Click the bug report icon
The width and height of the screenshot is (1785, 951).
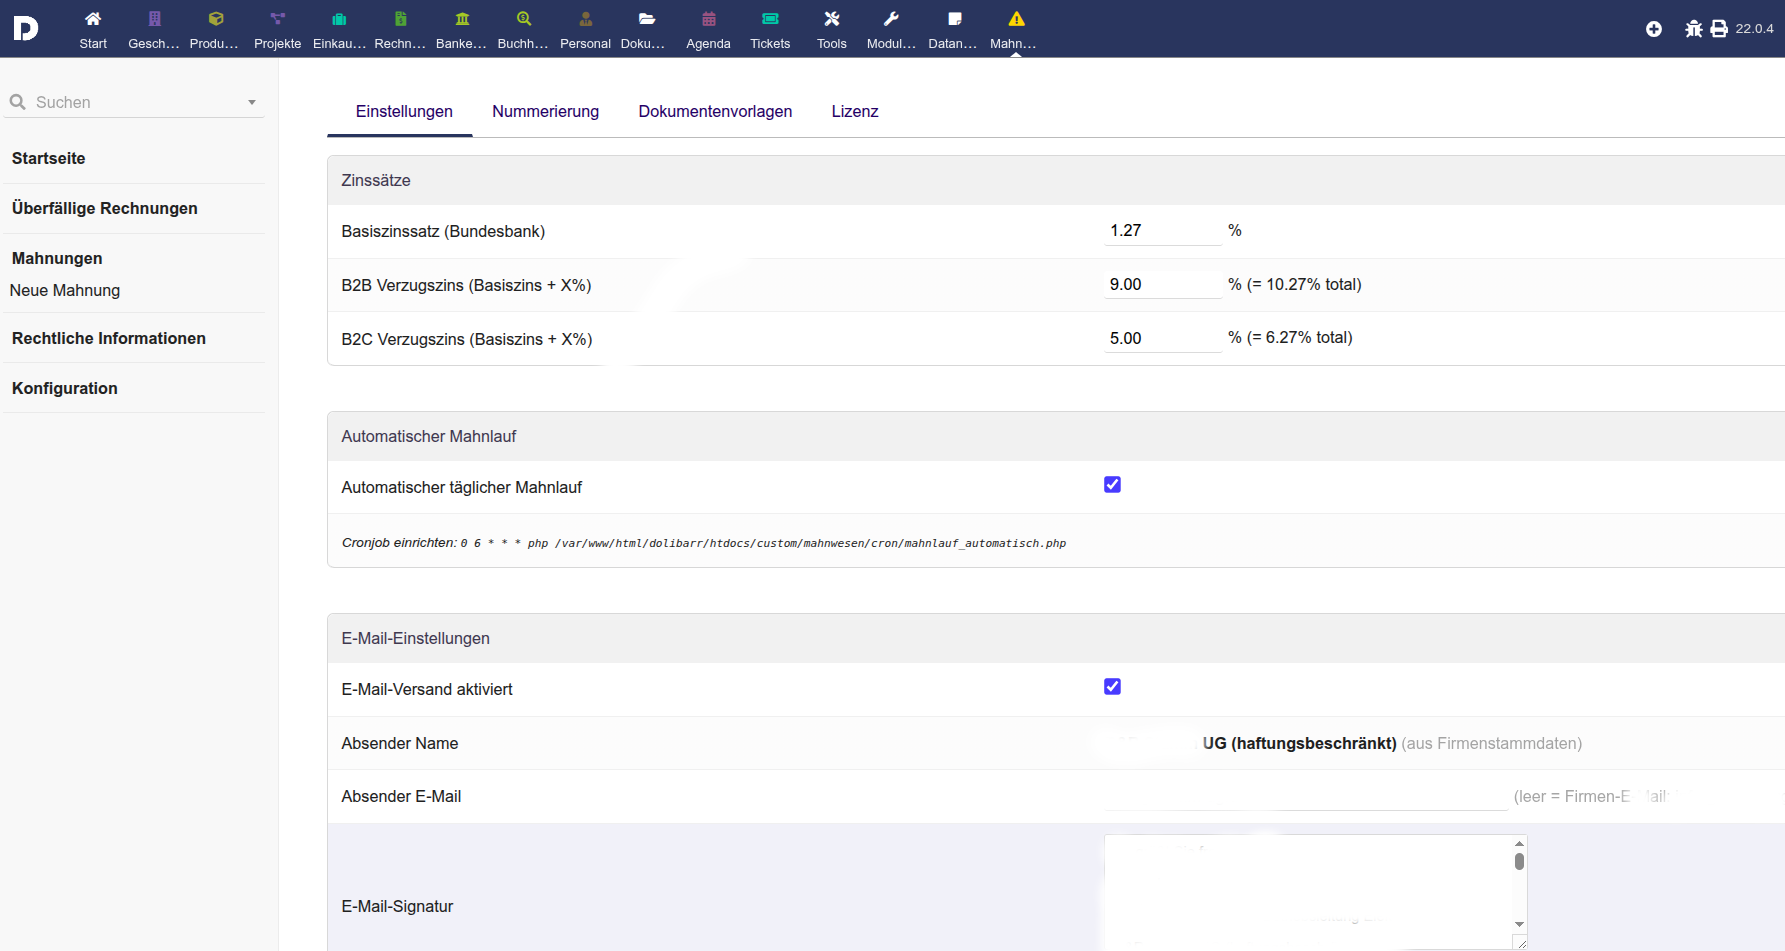pyautogui.click(x=1693, y=29)
